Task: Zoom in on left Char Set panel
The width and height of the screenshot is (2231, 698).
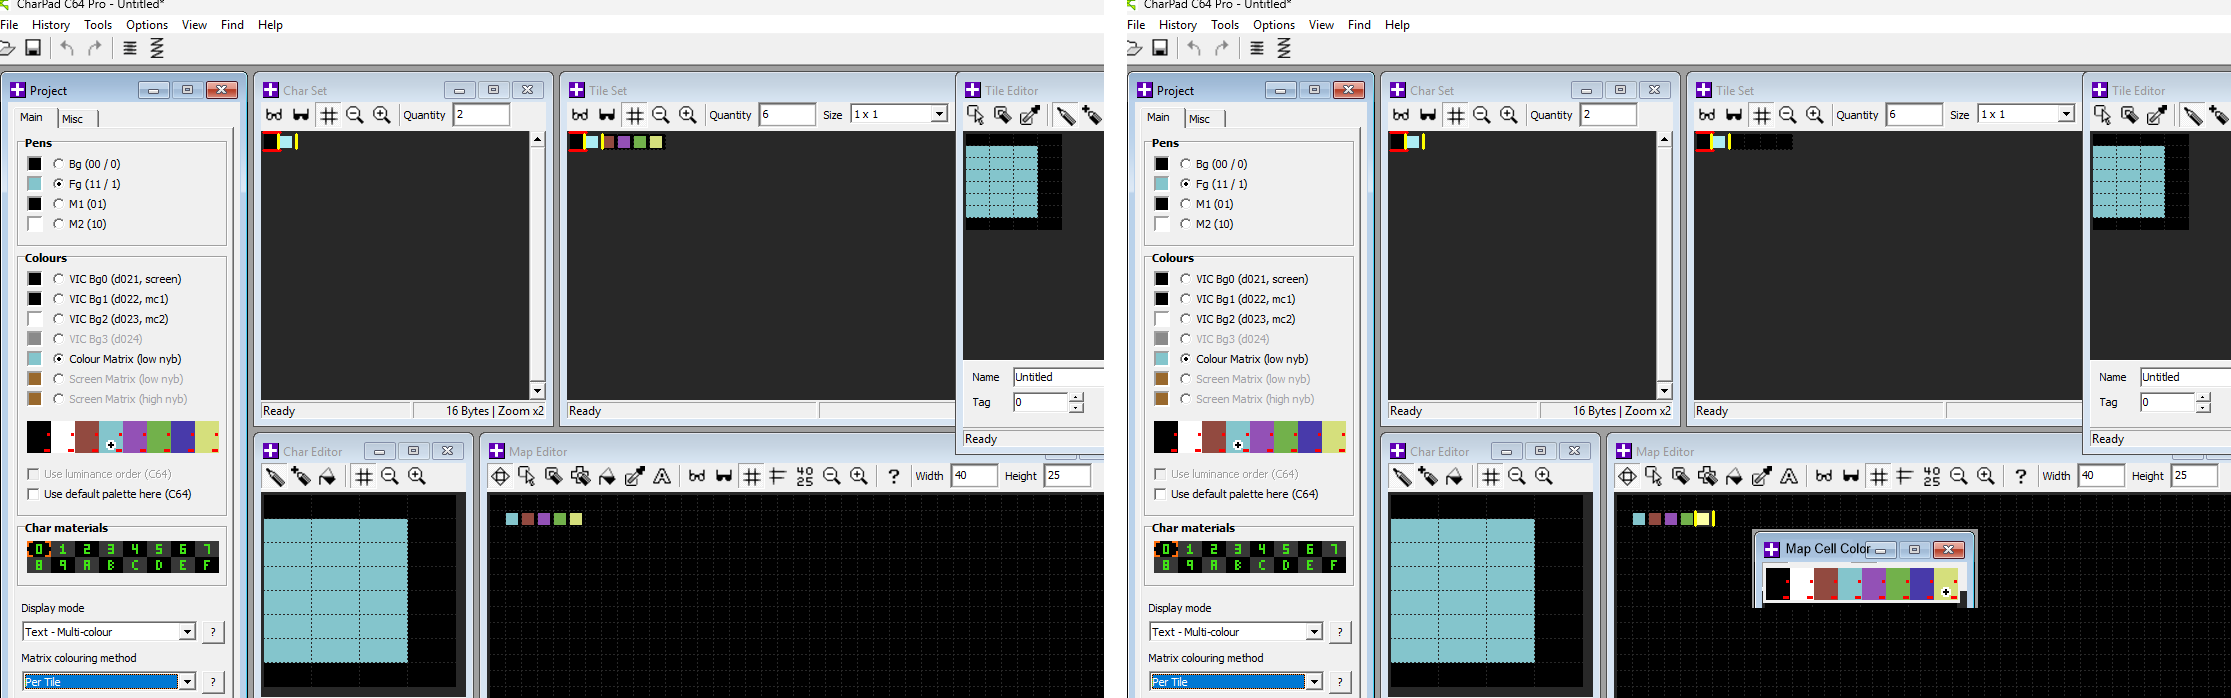Action: [x=382, y=115]
